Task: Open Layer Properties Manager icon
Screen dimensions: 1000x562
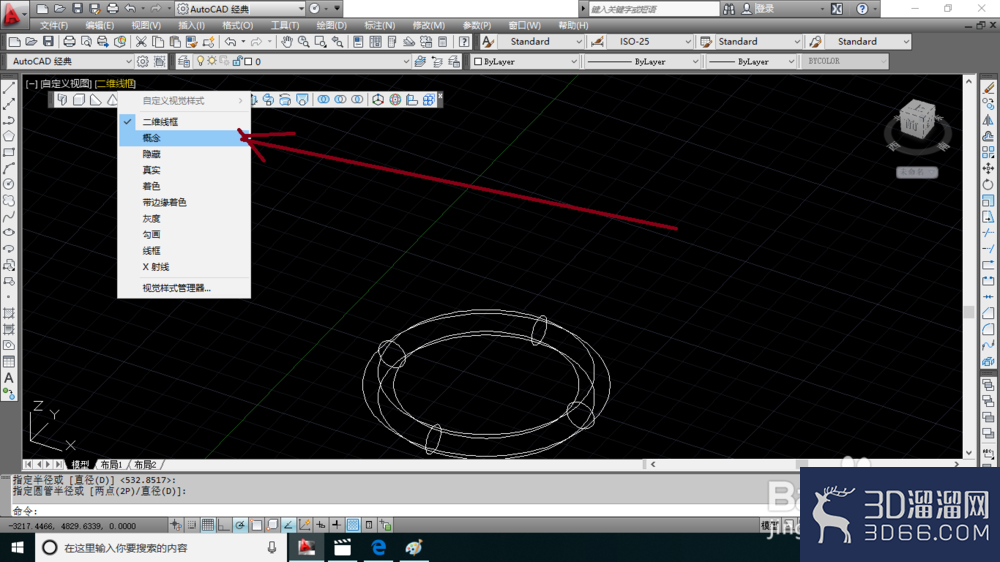Action: [184, 61]
